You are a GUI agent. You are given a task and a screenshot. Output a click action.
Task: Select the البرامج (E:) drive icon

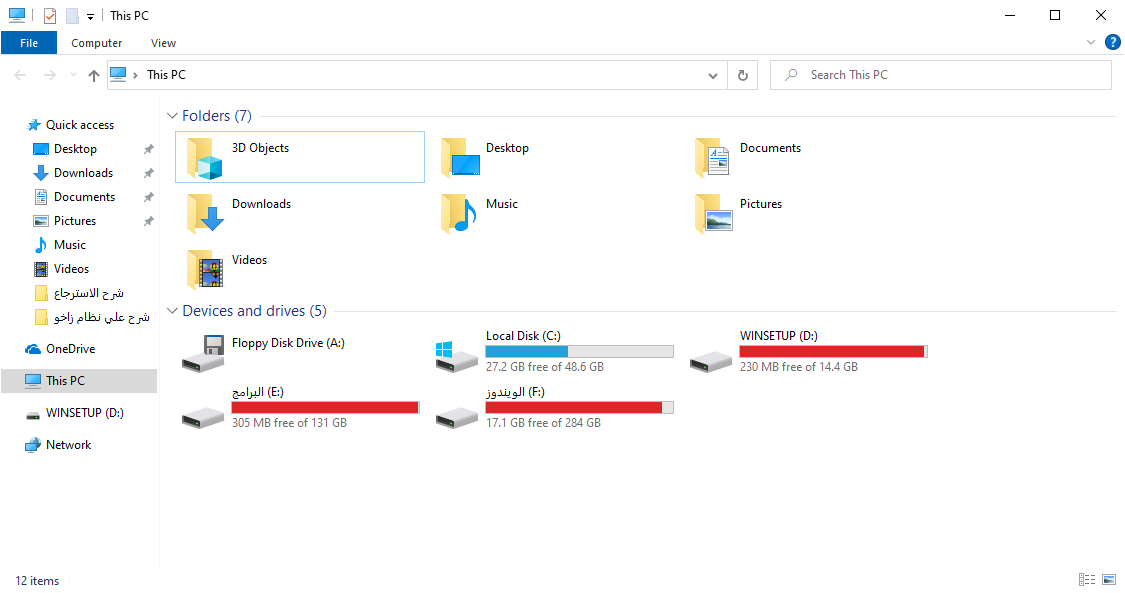pos(202,417)
